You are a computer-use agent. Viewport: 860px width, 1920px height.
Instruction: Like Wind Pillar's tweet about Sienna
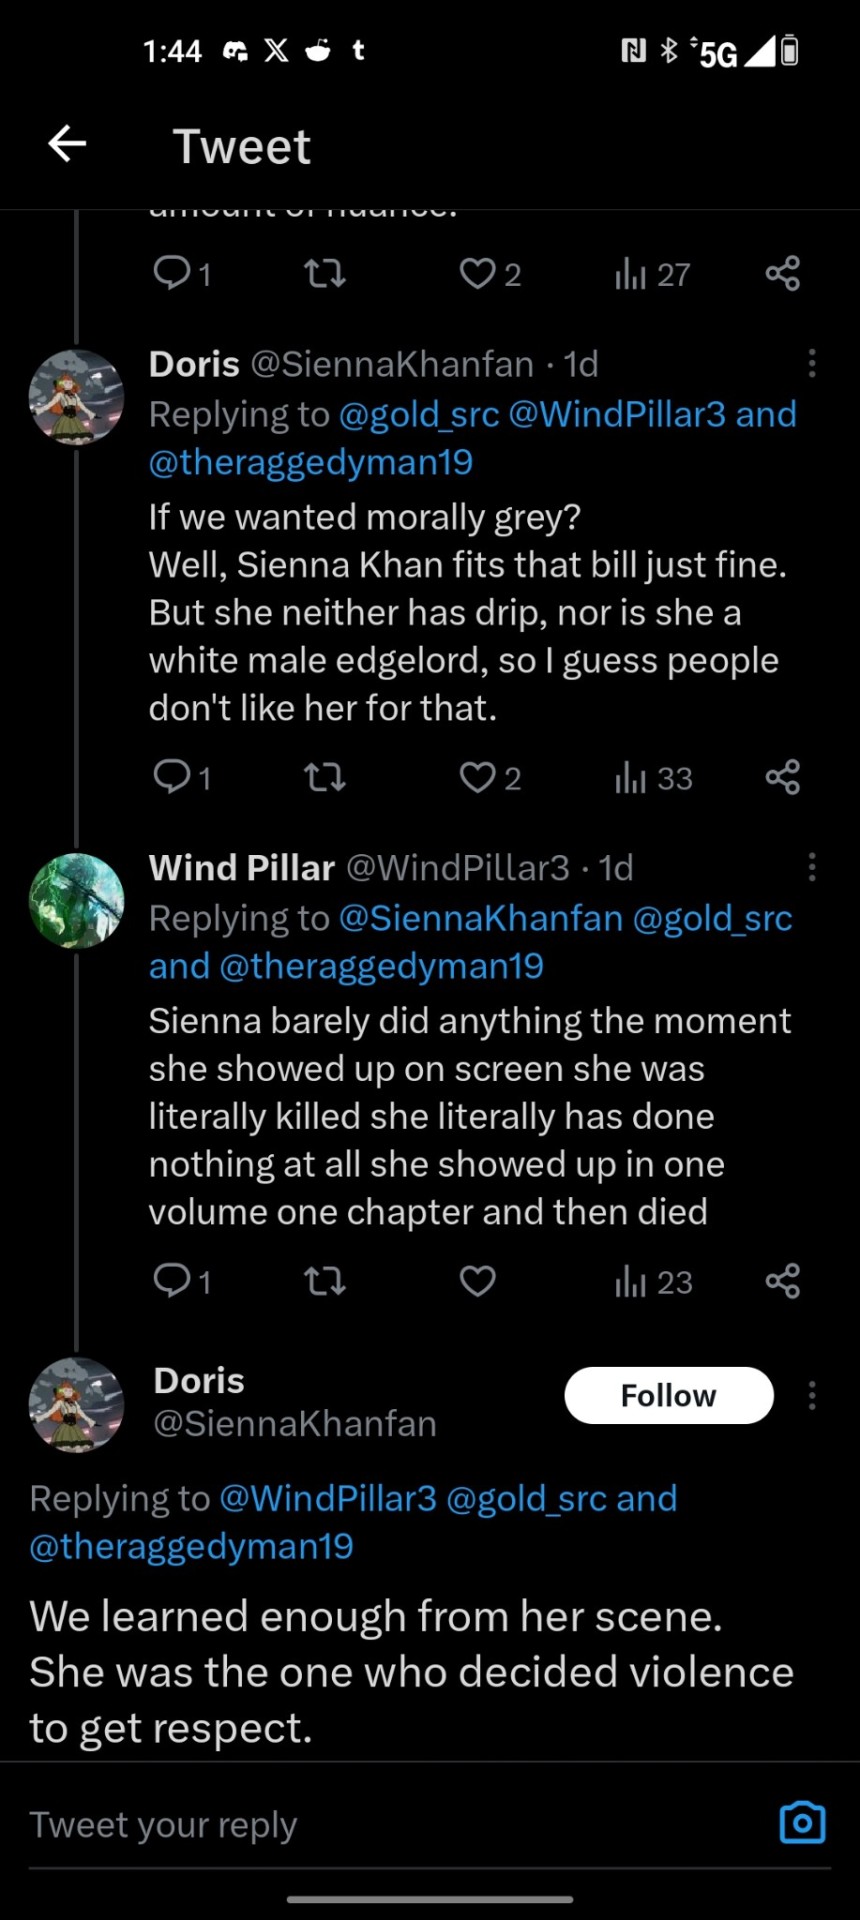tap(478, 1281)
